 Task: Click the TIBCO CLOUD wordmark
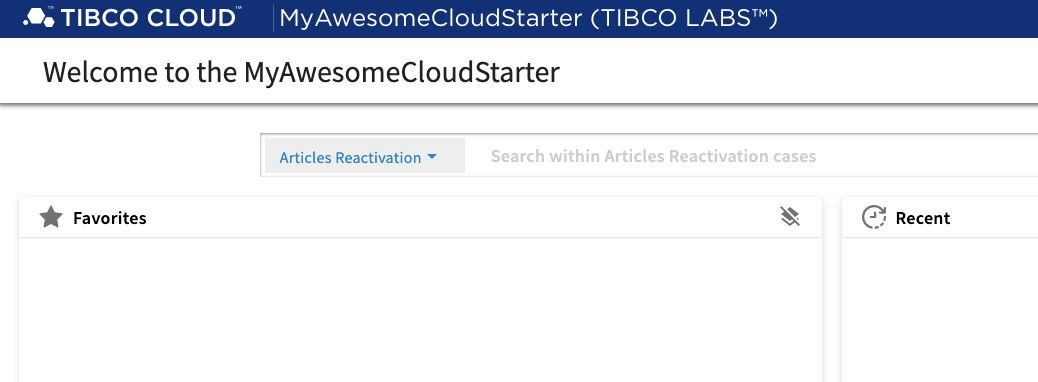148,18
